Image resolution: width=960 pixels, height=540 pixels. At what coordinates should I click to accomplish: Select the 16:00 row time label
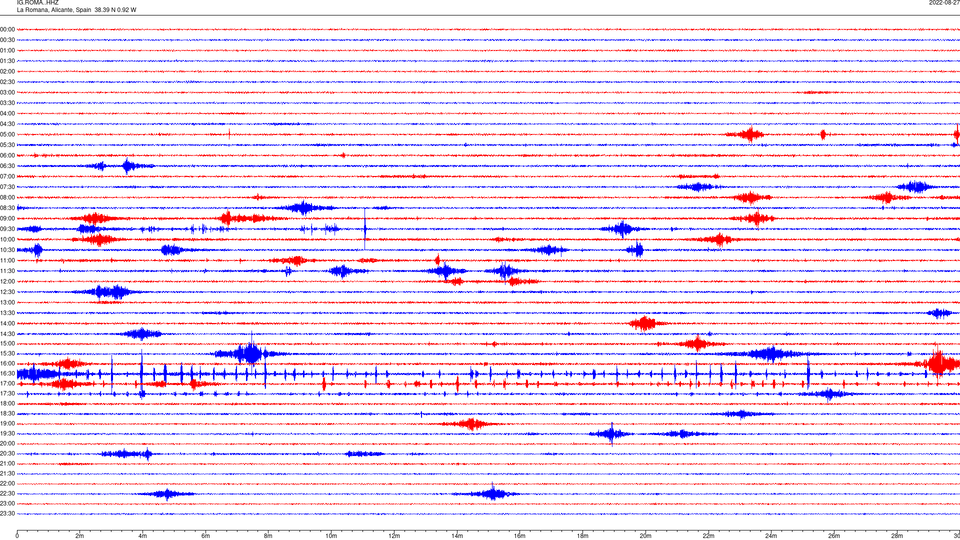pos(7,363)
